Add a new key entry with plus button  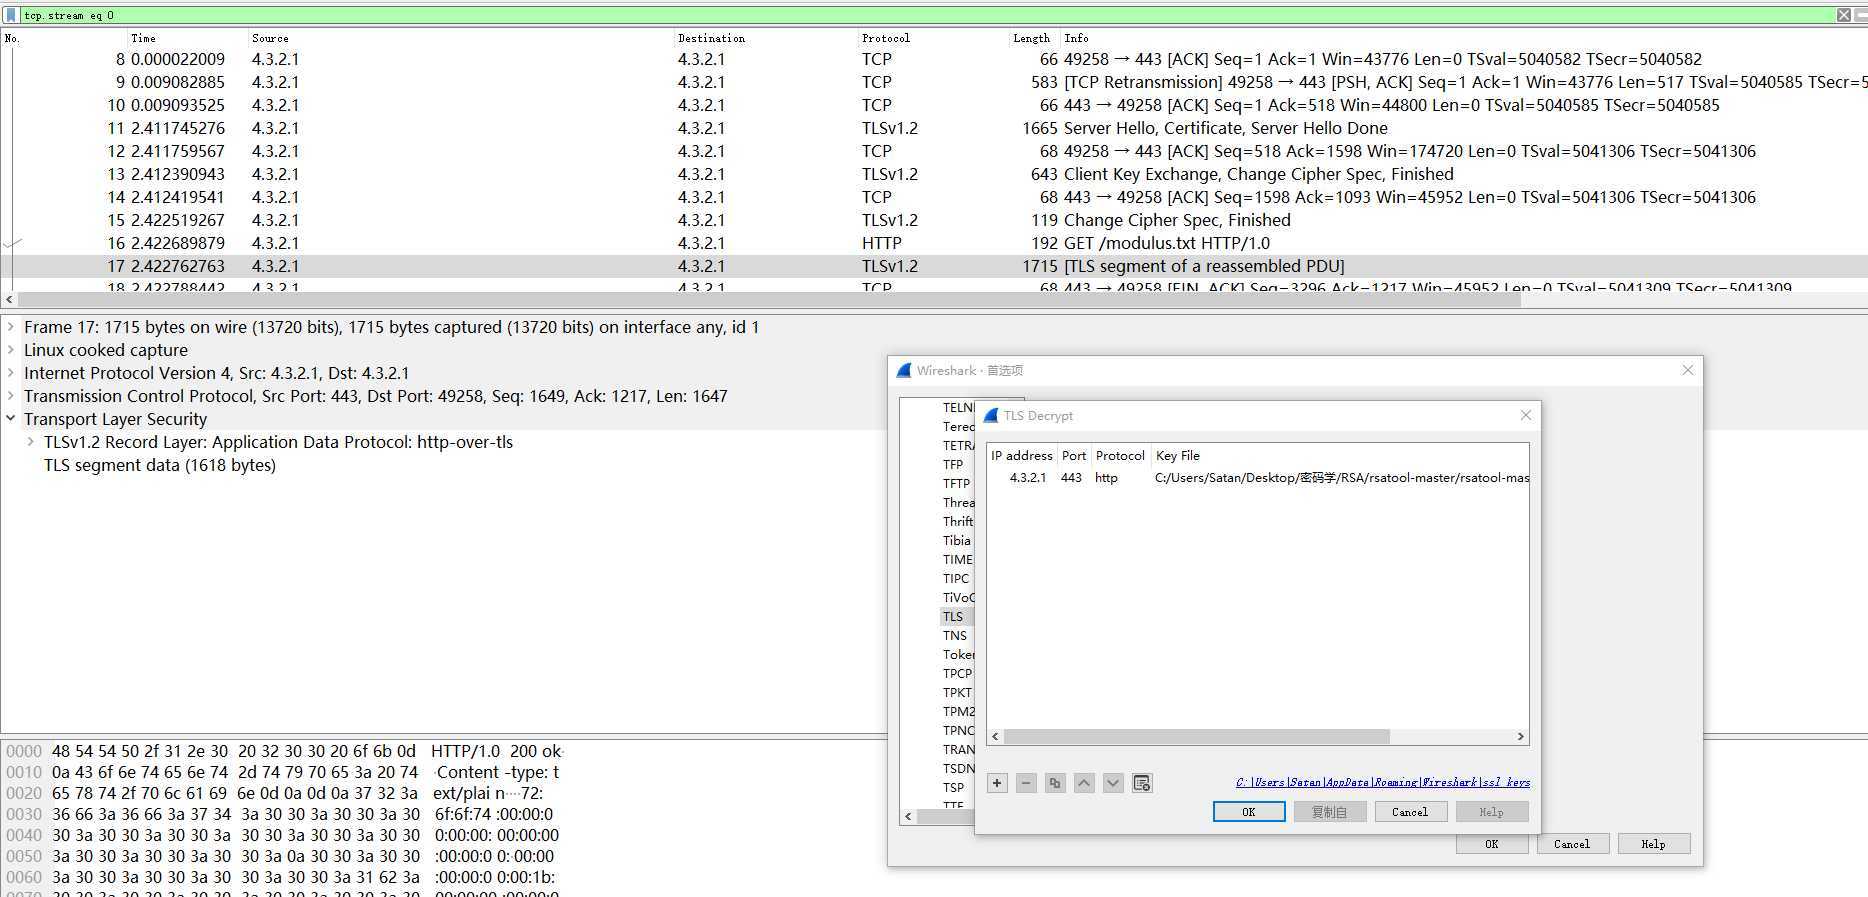coord(997,783)
